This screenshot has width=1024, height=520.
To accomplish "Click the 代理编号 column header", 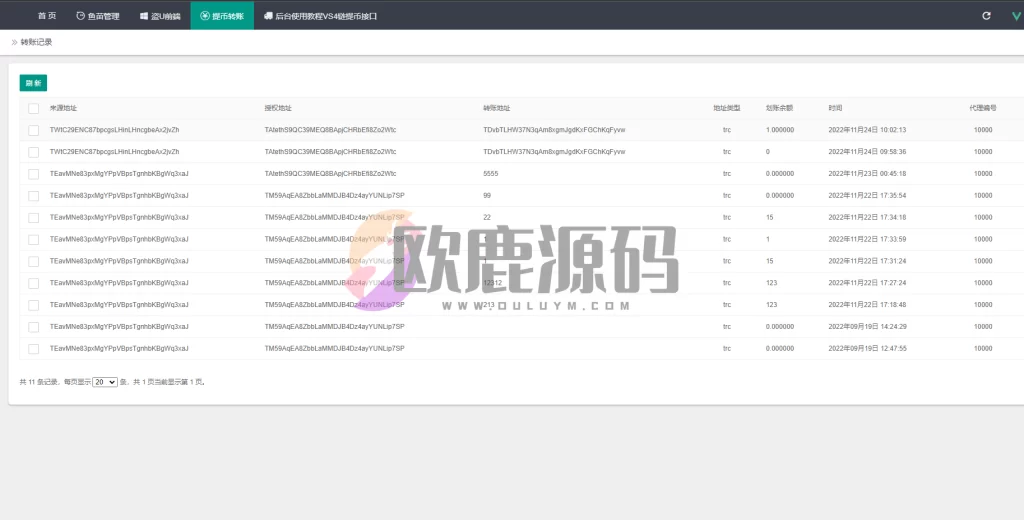I will pos(983,108).
